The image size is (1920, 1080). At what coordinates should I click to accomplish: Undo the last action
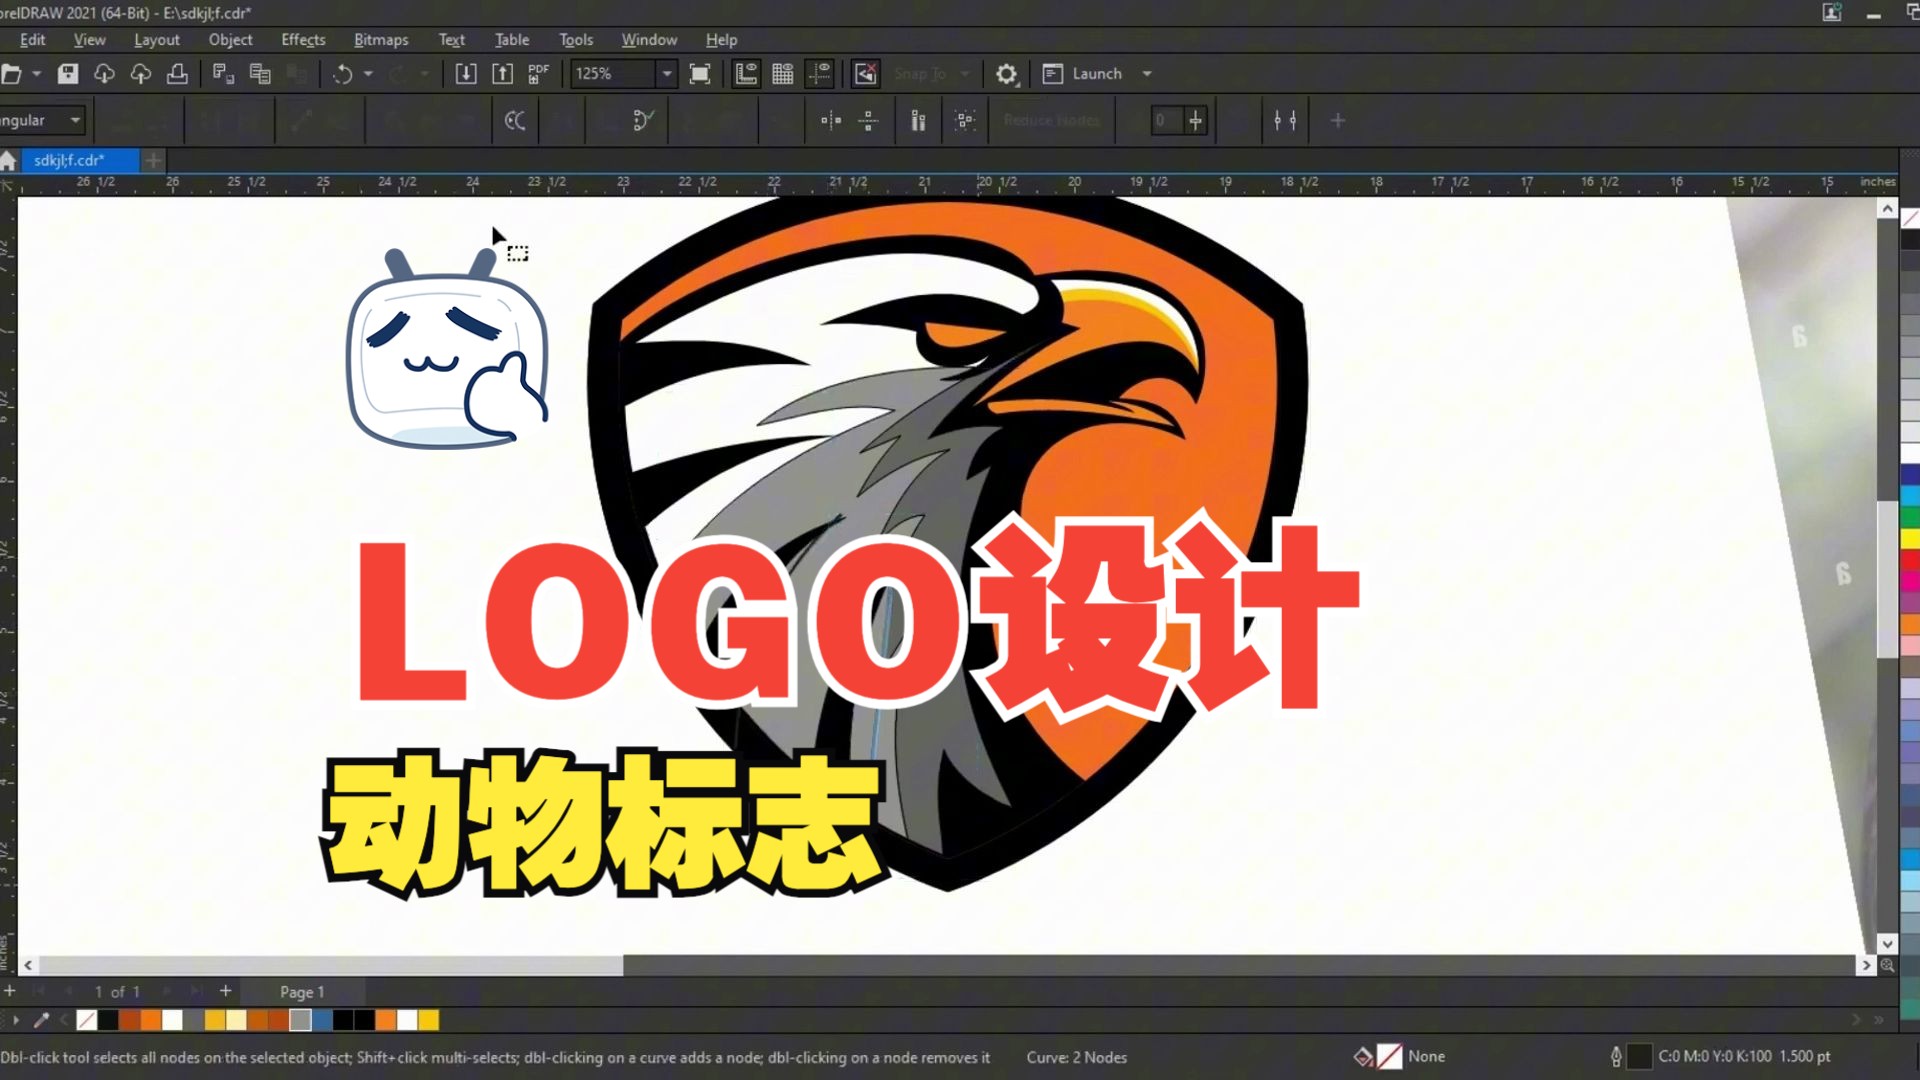(343, 73)
